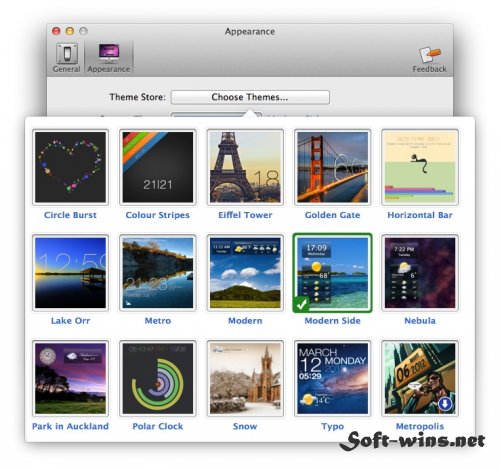Select the Typo theme thumbnail
The width and height of the screenshot is (500, 470).
click(x=332, y=378)
